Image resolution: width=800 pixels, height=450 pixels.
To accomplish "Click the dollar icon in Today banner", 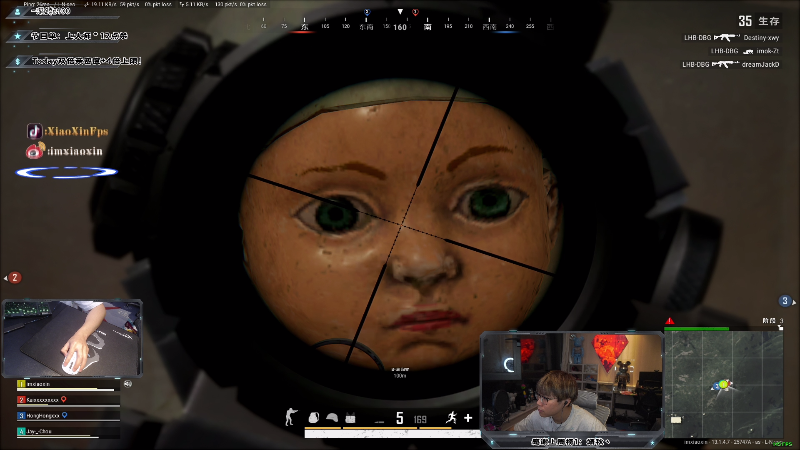I will pyautogui.click(x=18, y=61).
